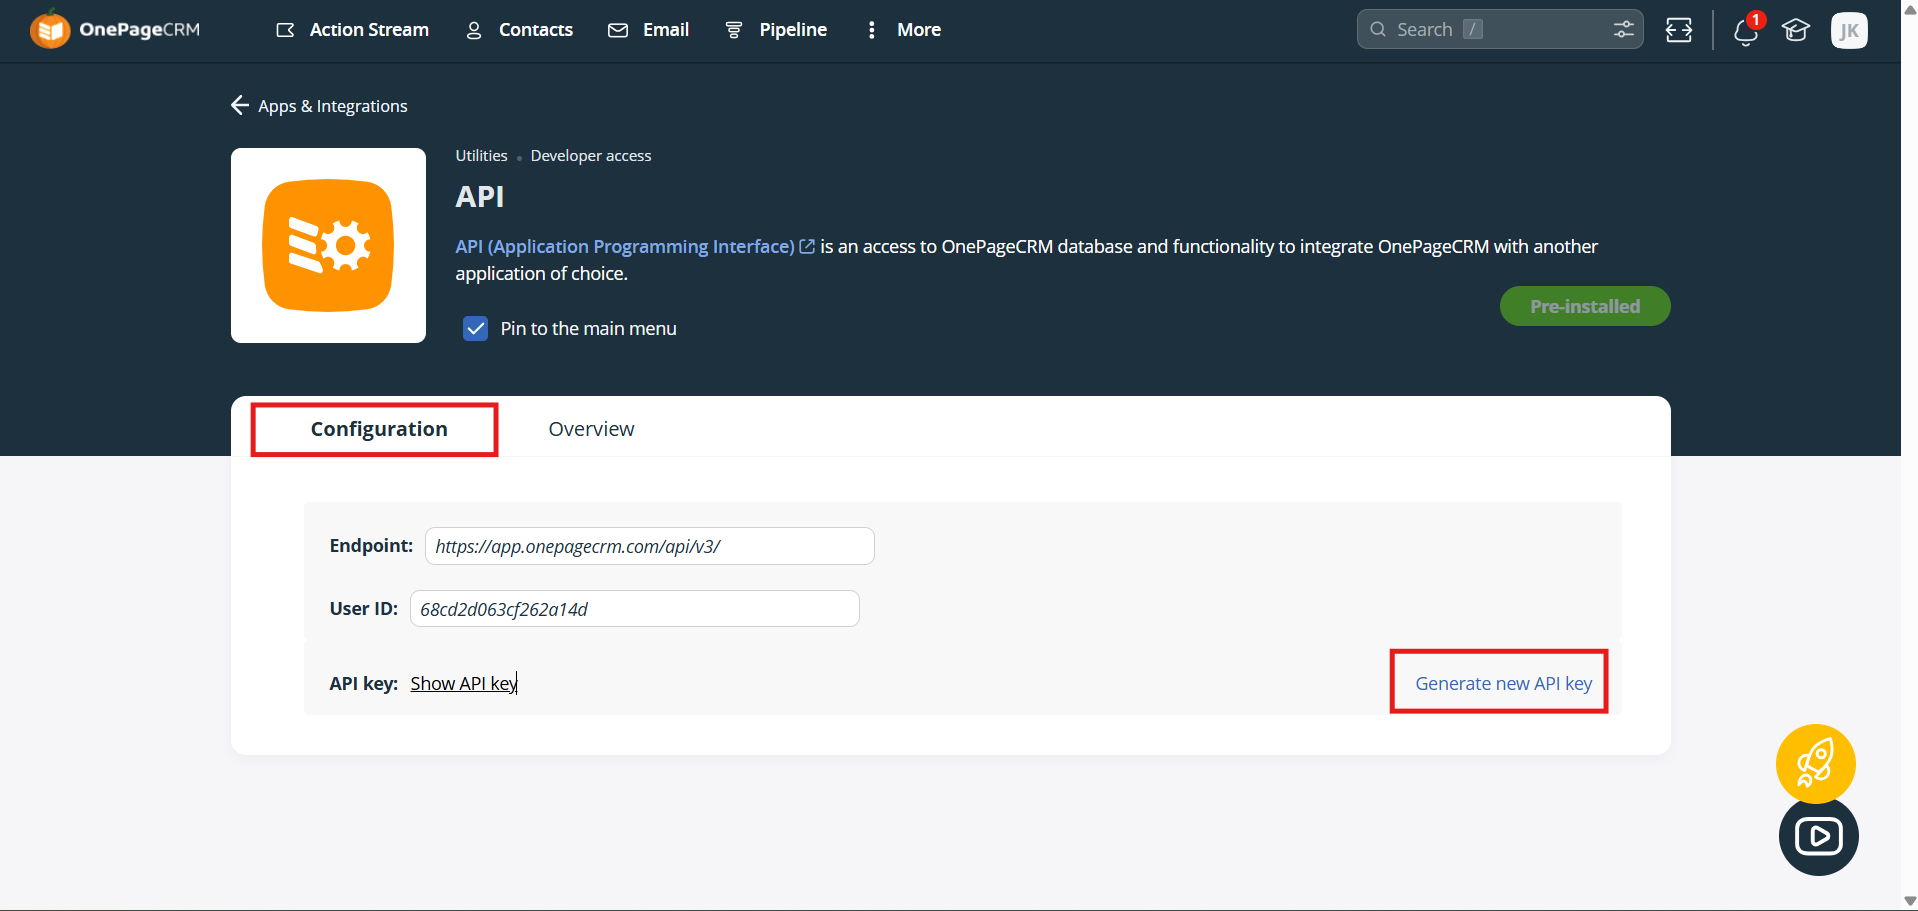Click the API app tile icon
Viewport: 1918px width, 911px height.
328,246
